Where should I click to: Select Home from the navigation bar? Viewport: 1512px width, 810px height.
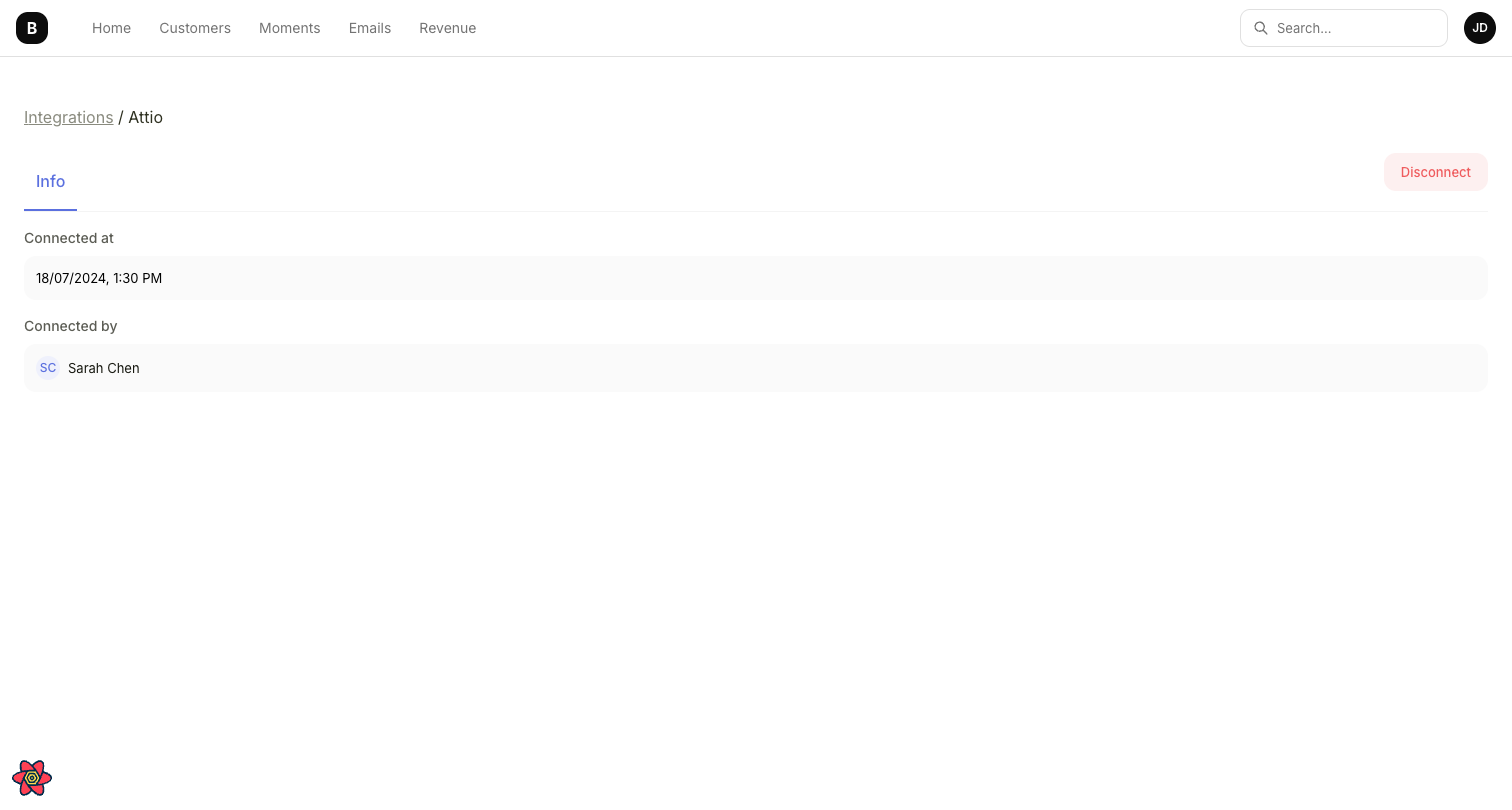coord(111,28)
